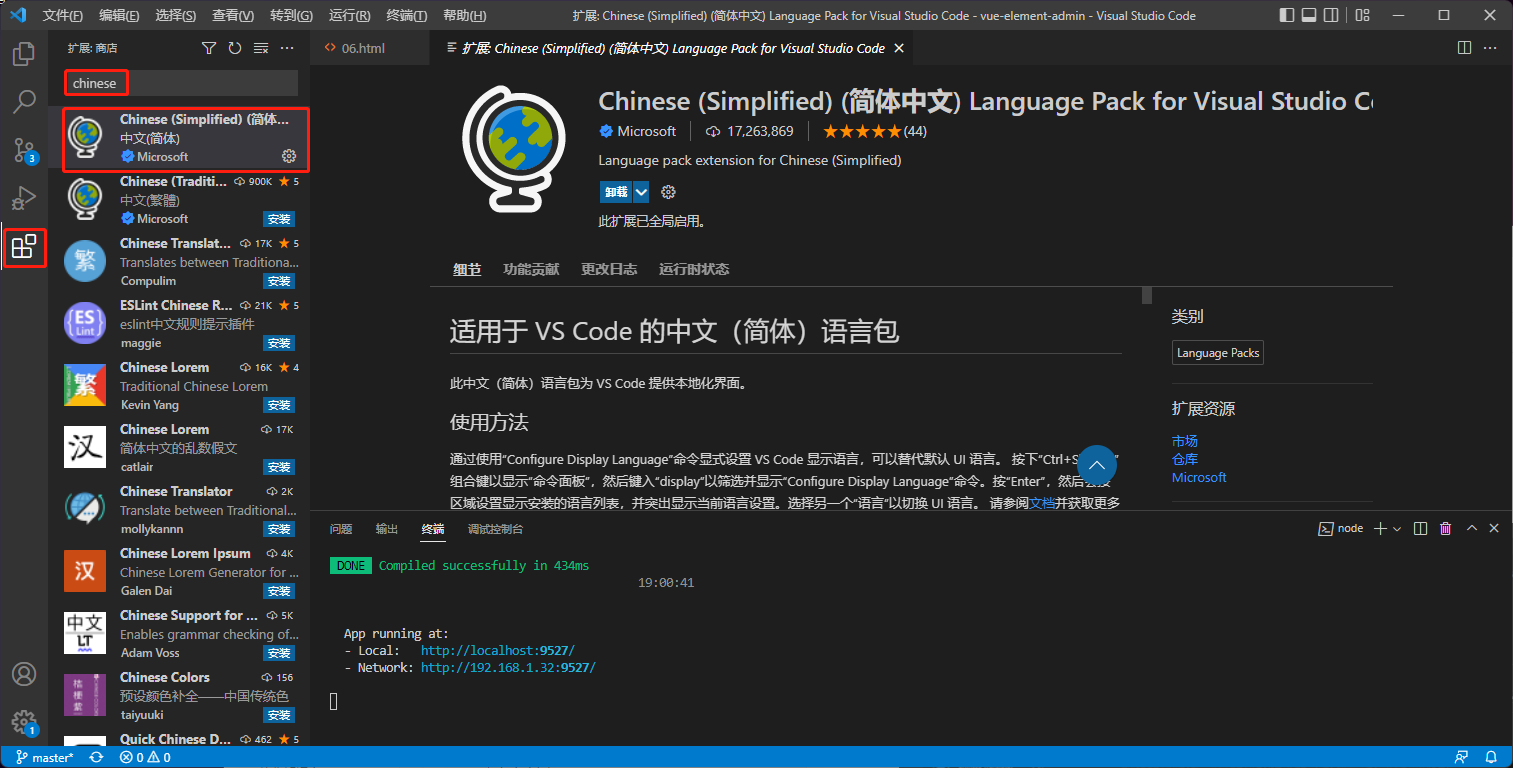Open notifications bell in status bar
This screenshot has width=1513, height=768.
[x=1490, y=757]
